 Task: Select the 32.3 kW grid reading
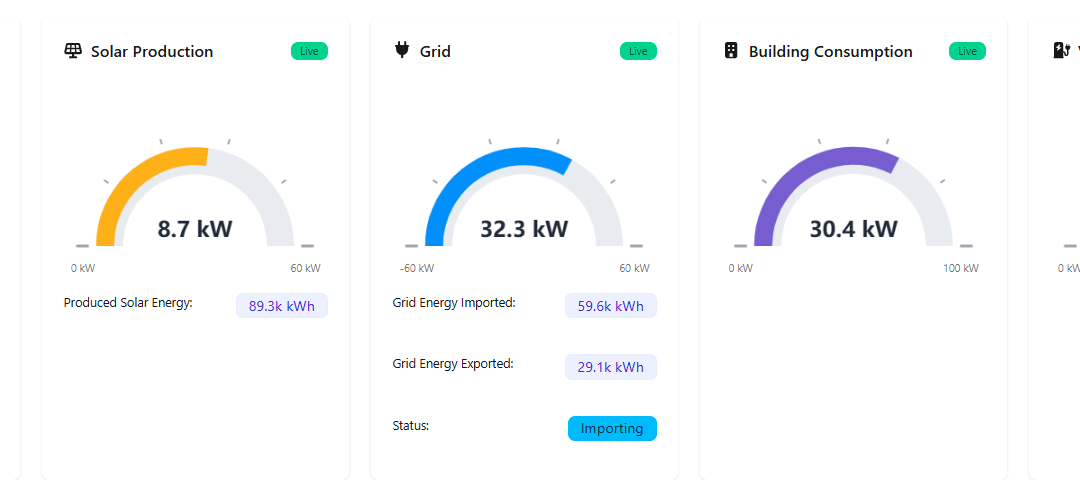(524, 229)
